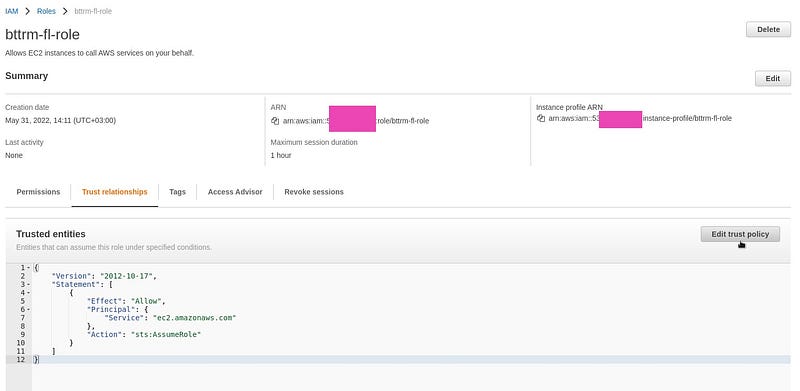This screenshot has height=391, width=800.
Task: Click the Edit trust policy button
Action: click(x=740, y=234)
